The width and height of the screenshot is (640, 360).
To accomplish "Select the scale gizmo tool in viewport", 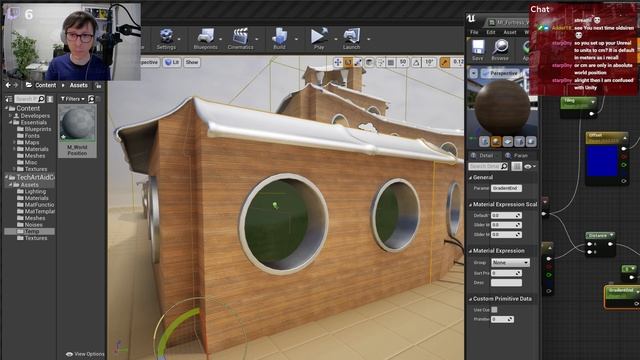I will [358, 62].
